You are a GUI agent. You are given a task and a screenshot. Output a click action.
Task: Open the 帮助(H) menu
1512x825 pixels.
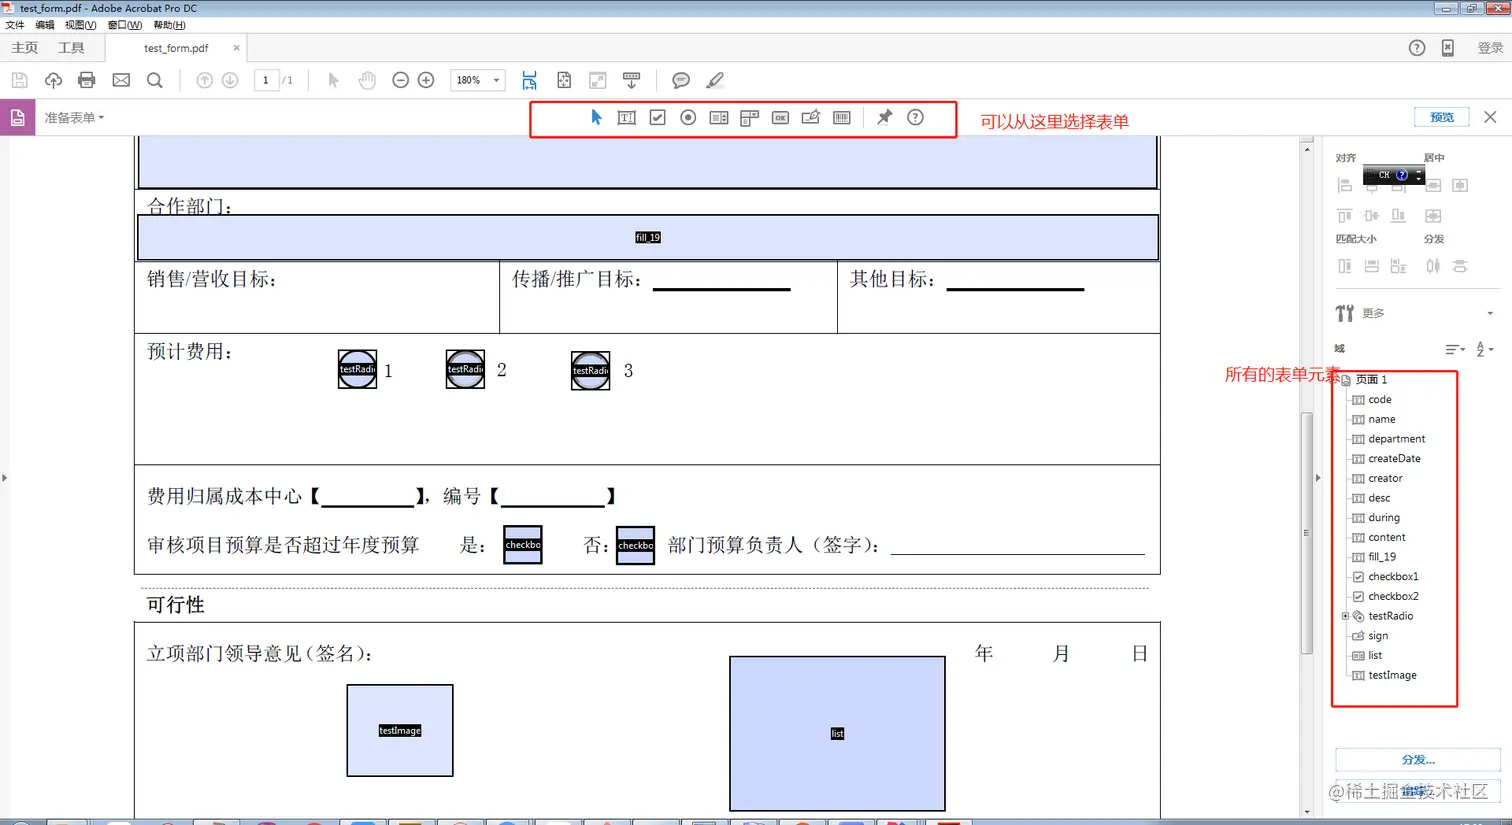click(169, 25)
